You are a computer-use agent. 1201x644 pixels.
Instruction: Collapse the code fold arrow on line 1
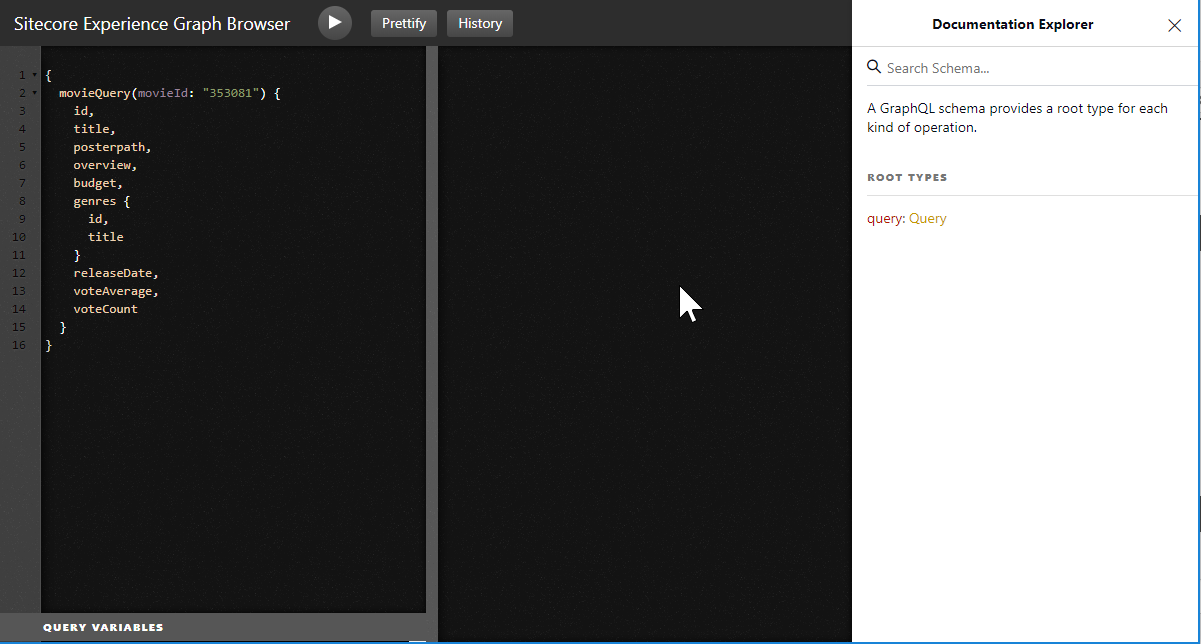pos(35,75)
